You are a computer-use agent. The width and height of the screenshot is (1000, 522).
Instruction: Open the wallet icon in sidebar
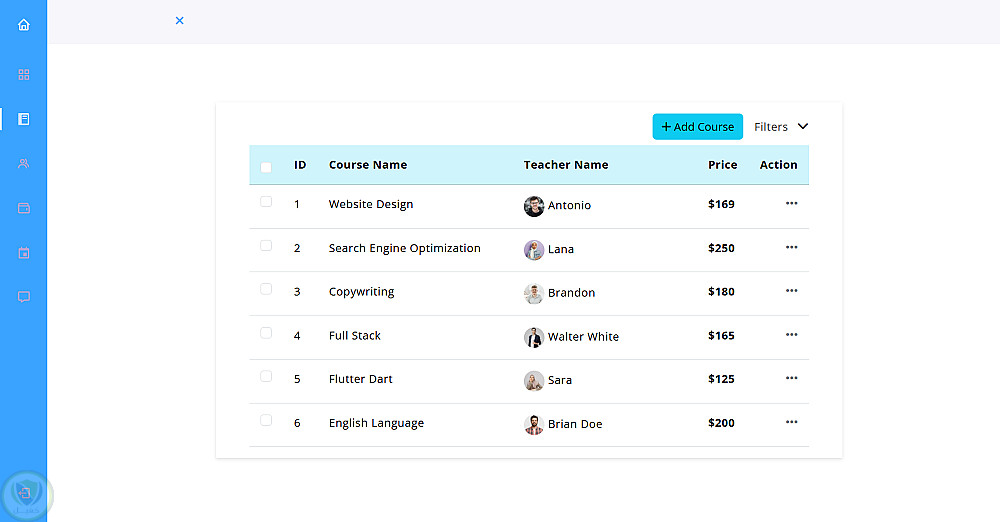point(24,208)
